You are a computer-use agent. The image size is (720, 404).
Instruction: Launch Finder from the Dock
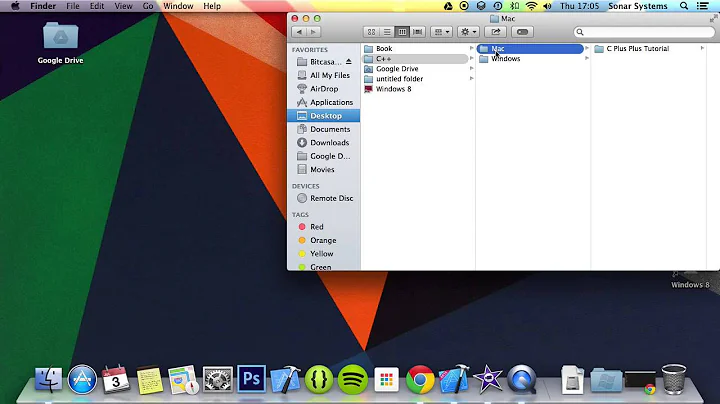point(48,379)
